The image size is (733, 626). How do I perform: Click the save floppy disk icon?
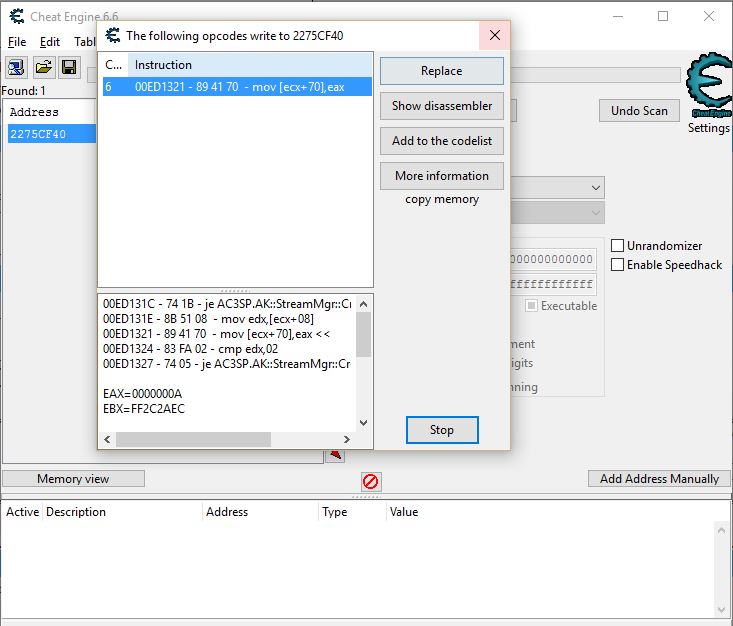coord(69,68)
